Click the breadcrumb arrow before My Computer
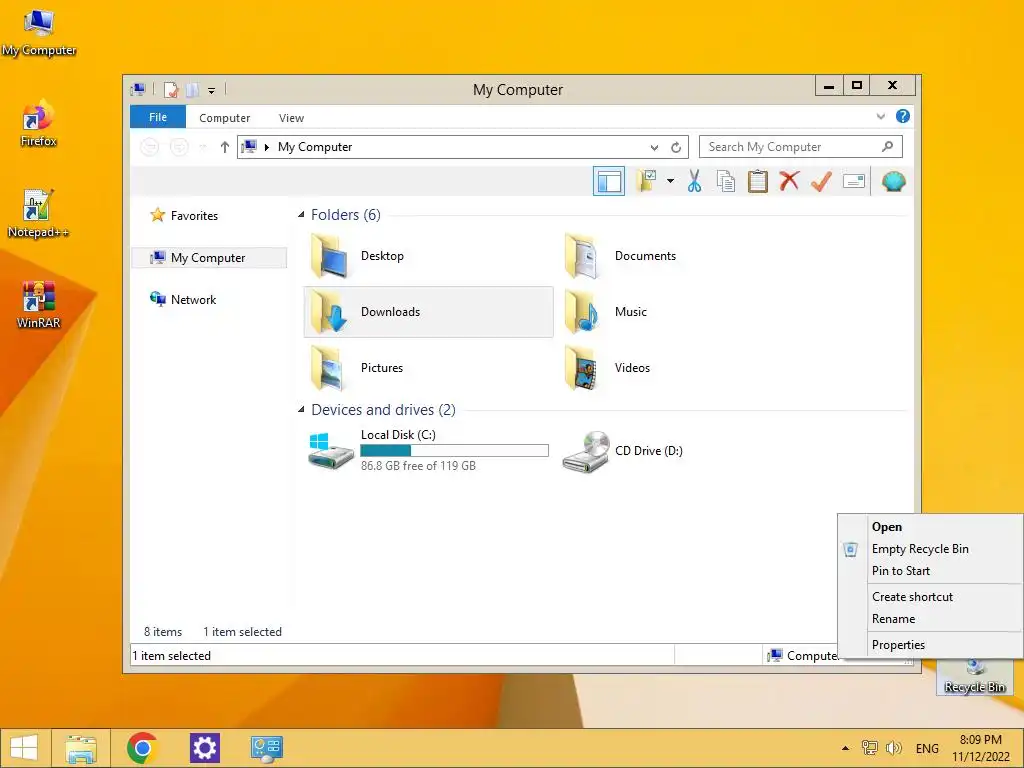1024x768 pixels. coord(266,148)
